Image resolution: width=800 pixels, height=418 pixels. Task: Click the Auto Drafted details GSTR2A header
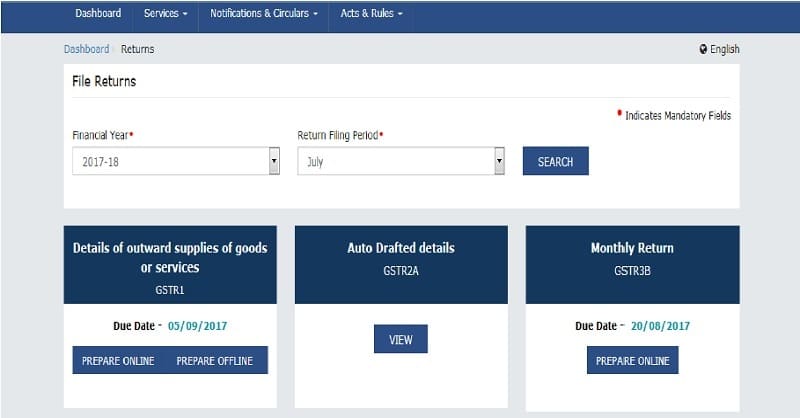pyautogui.click(x=401, y=265)
